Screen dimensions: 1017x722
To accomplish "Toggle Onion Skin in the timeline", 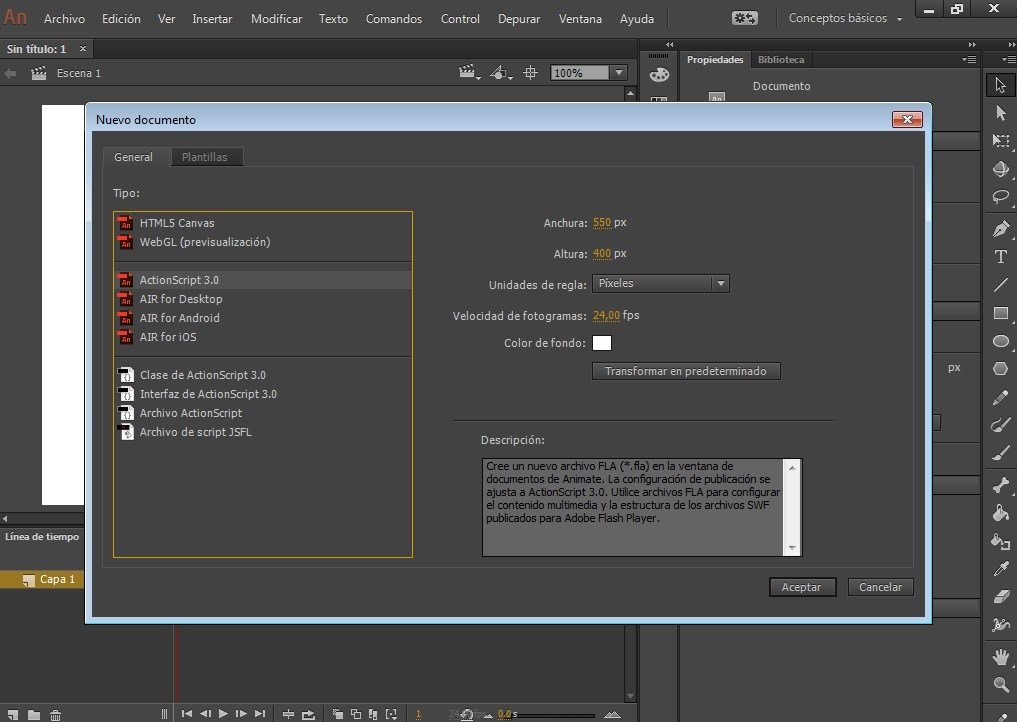I will (337, 714).
